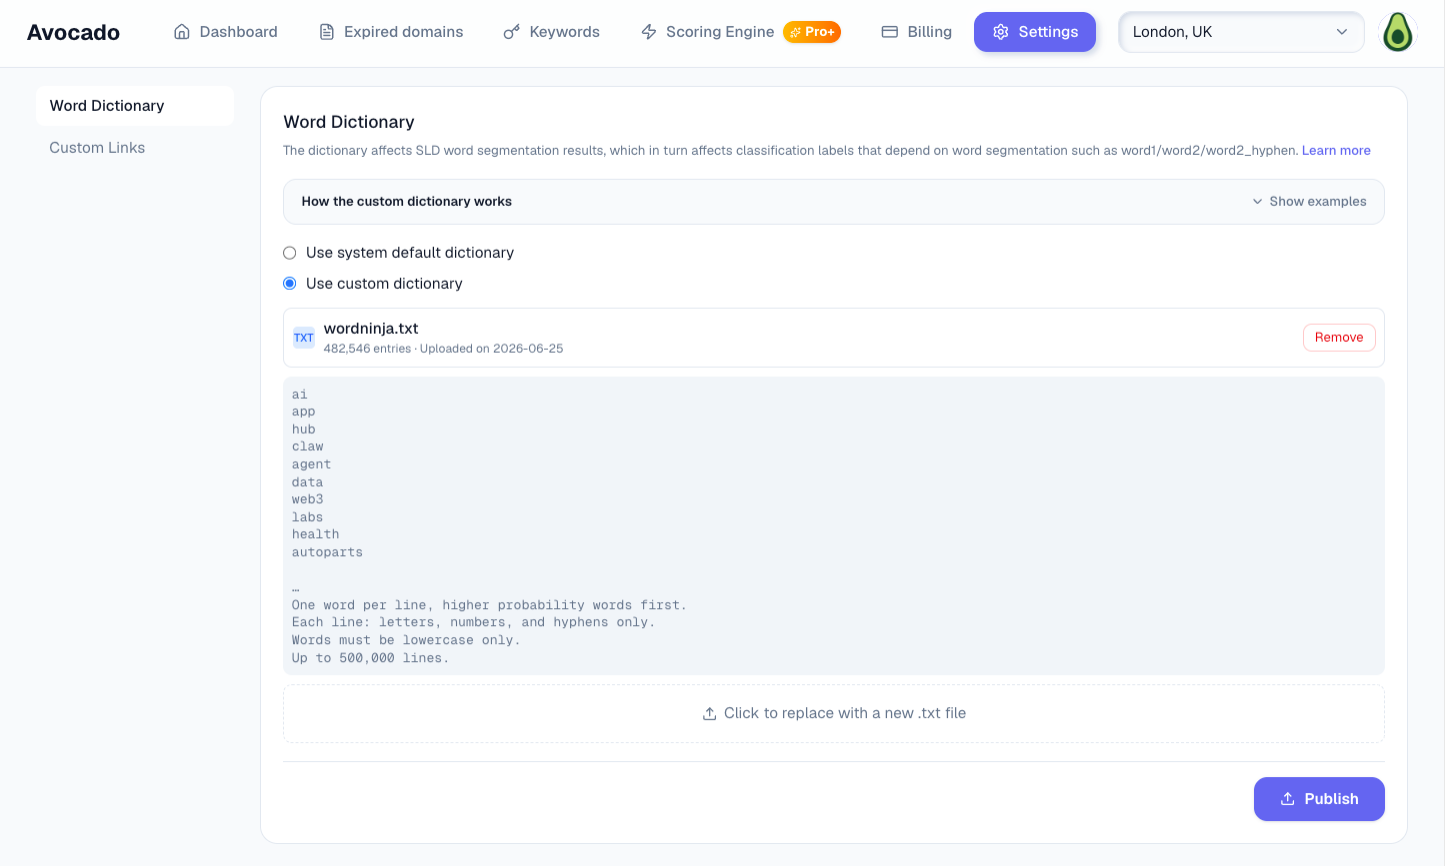Navigate to Billing tab
The image size is (1445, 866).
tap(916, 32)
